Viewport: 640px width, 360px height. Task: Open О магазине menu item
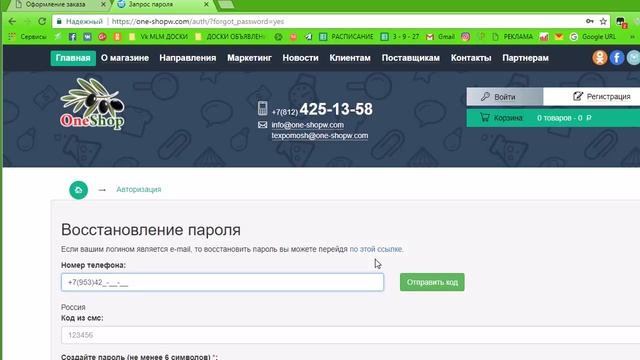pyautogui.click(x=125, y=58)
